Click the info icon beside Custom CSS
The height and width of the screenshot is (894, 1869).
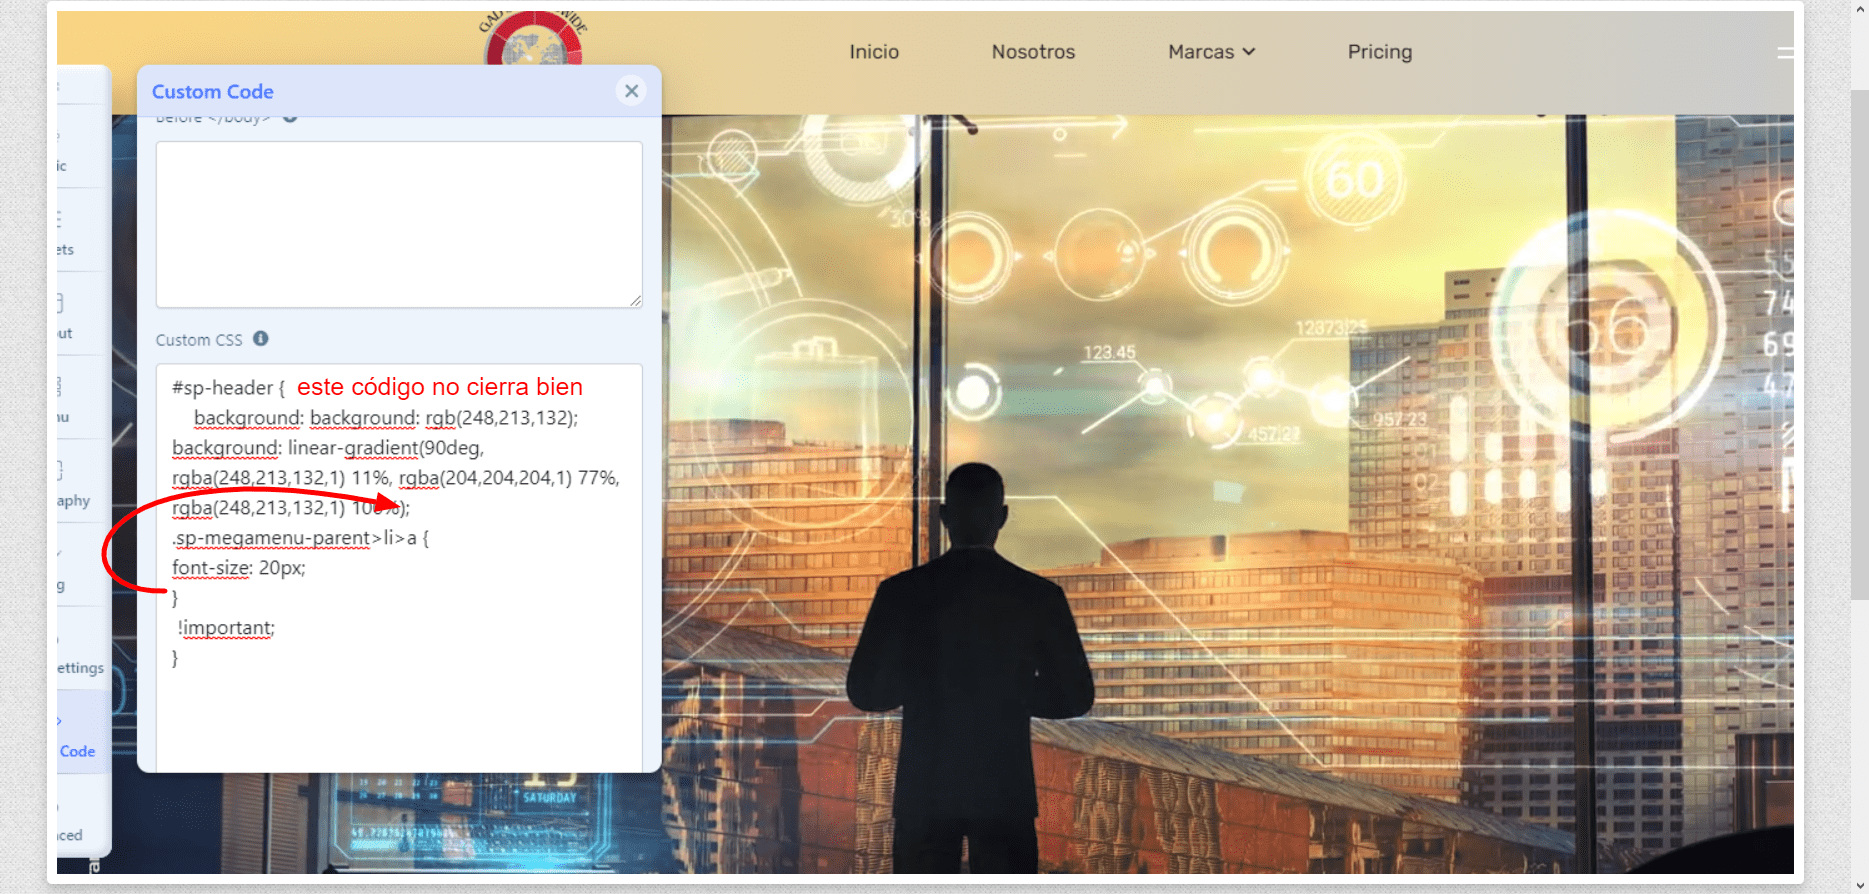coord(261,339)
